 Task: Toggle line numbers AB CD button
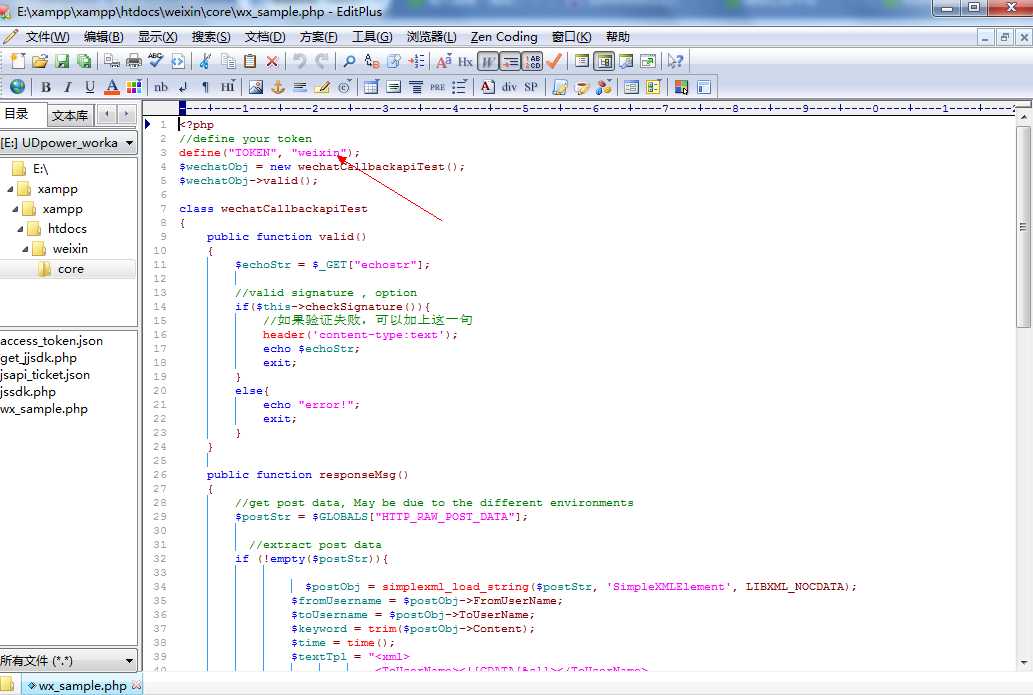pyautogui.click(x=532, y=61)
